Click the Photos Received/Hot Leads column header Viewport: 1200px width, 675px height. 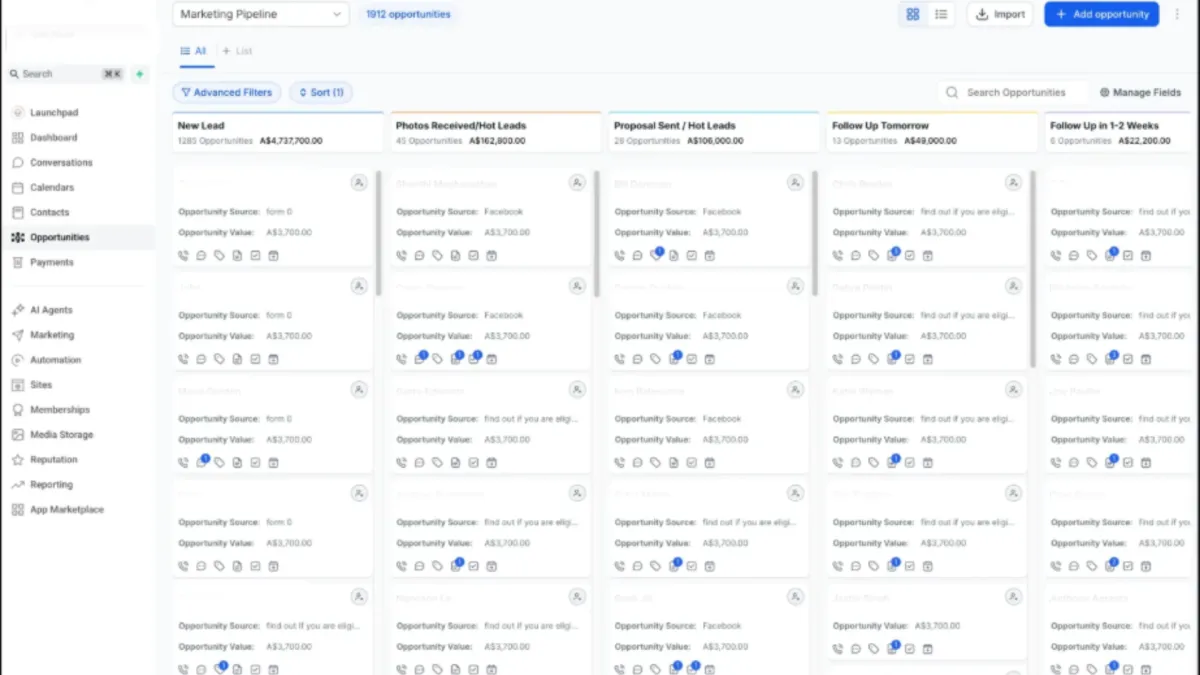tap(495, 133)
